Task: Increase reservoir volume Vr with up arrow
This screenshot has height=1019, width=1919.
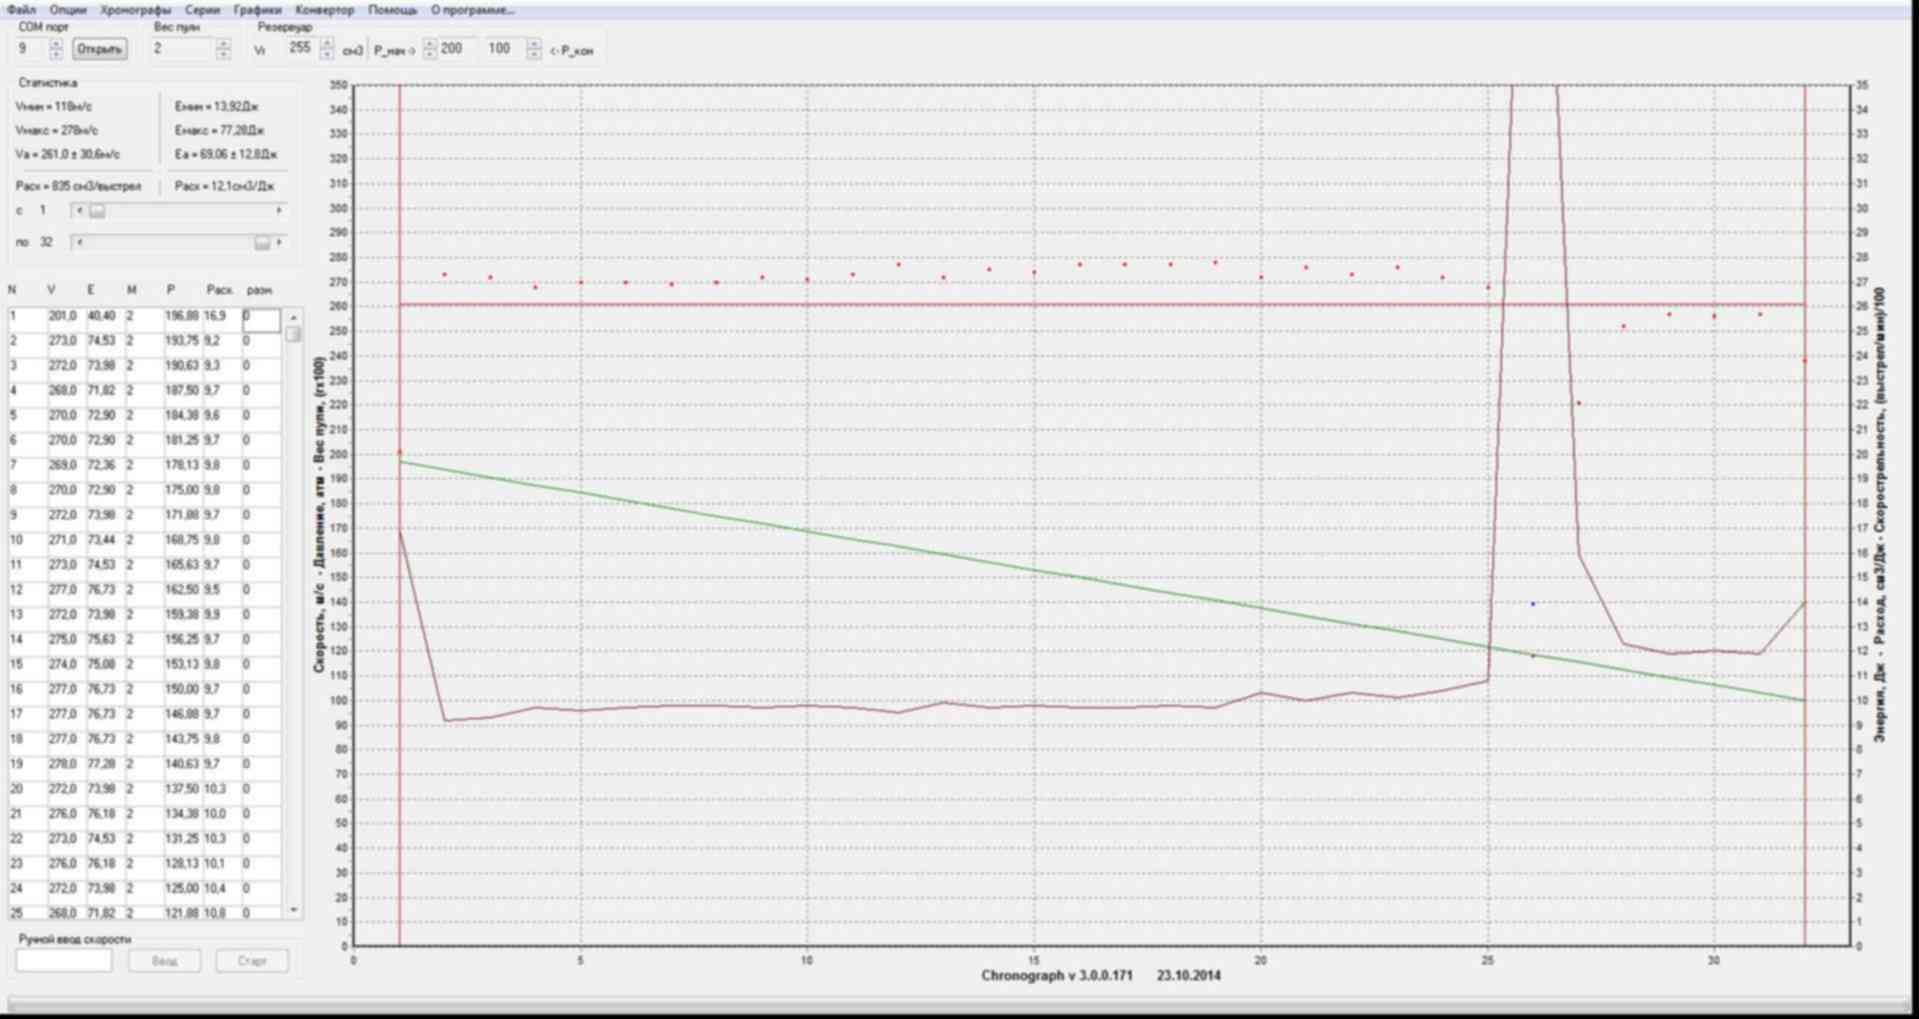Action: (327, 44)
